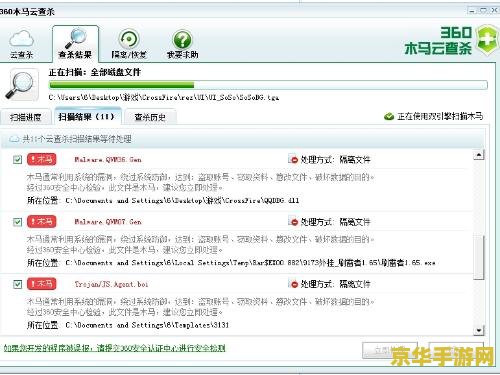The width and height of the screenshot is (500, 375).
Task: Click 处理方式: 隔离文件 for Malware.QVM07.Gen
Action: (x=335, y=222)
